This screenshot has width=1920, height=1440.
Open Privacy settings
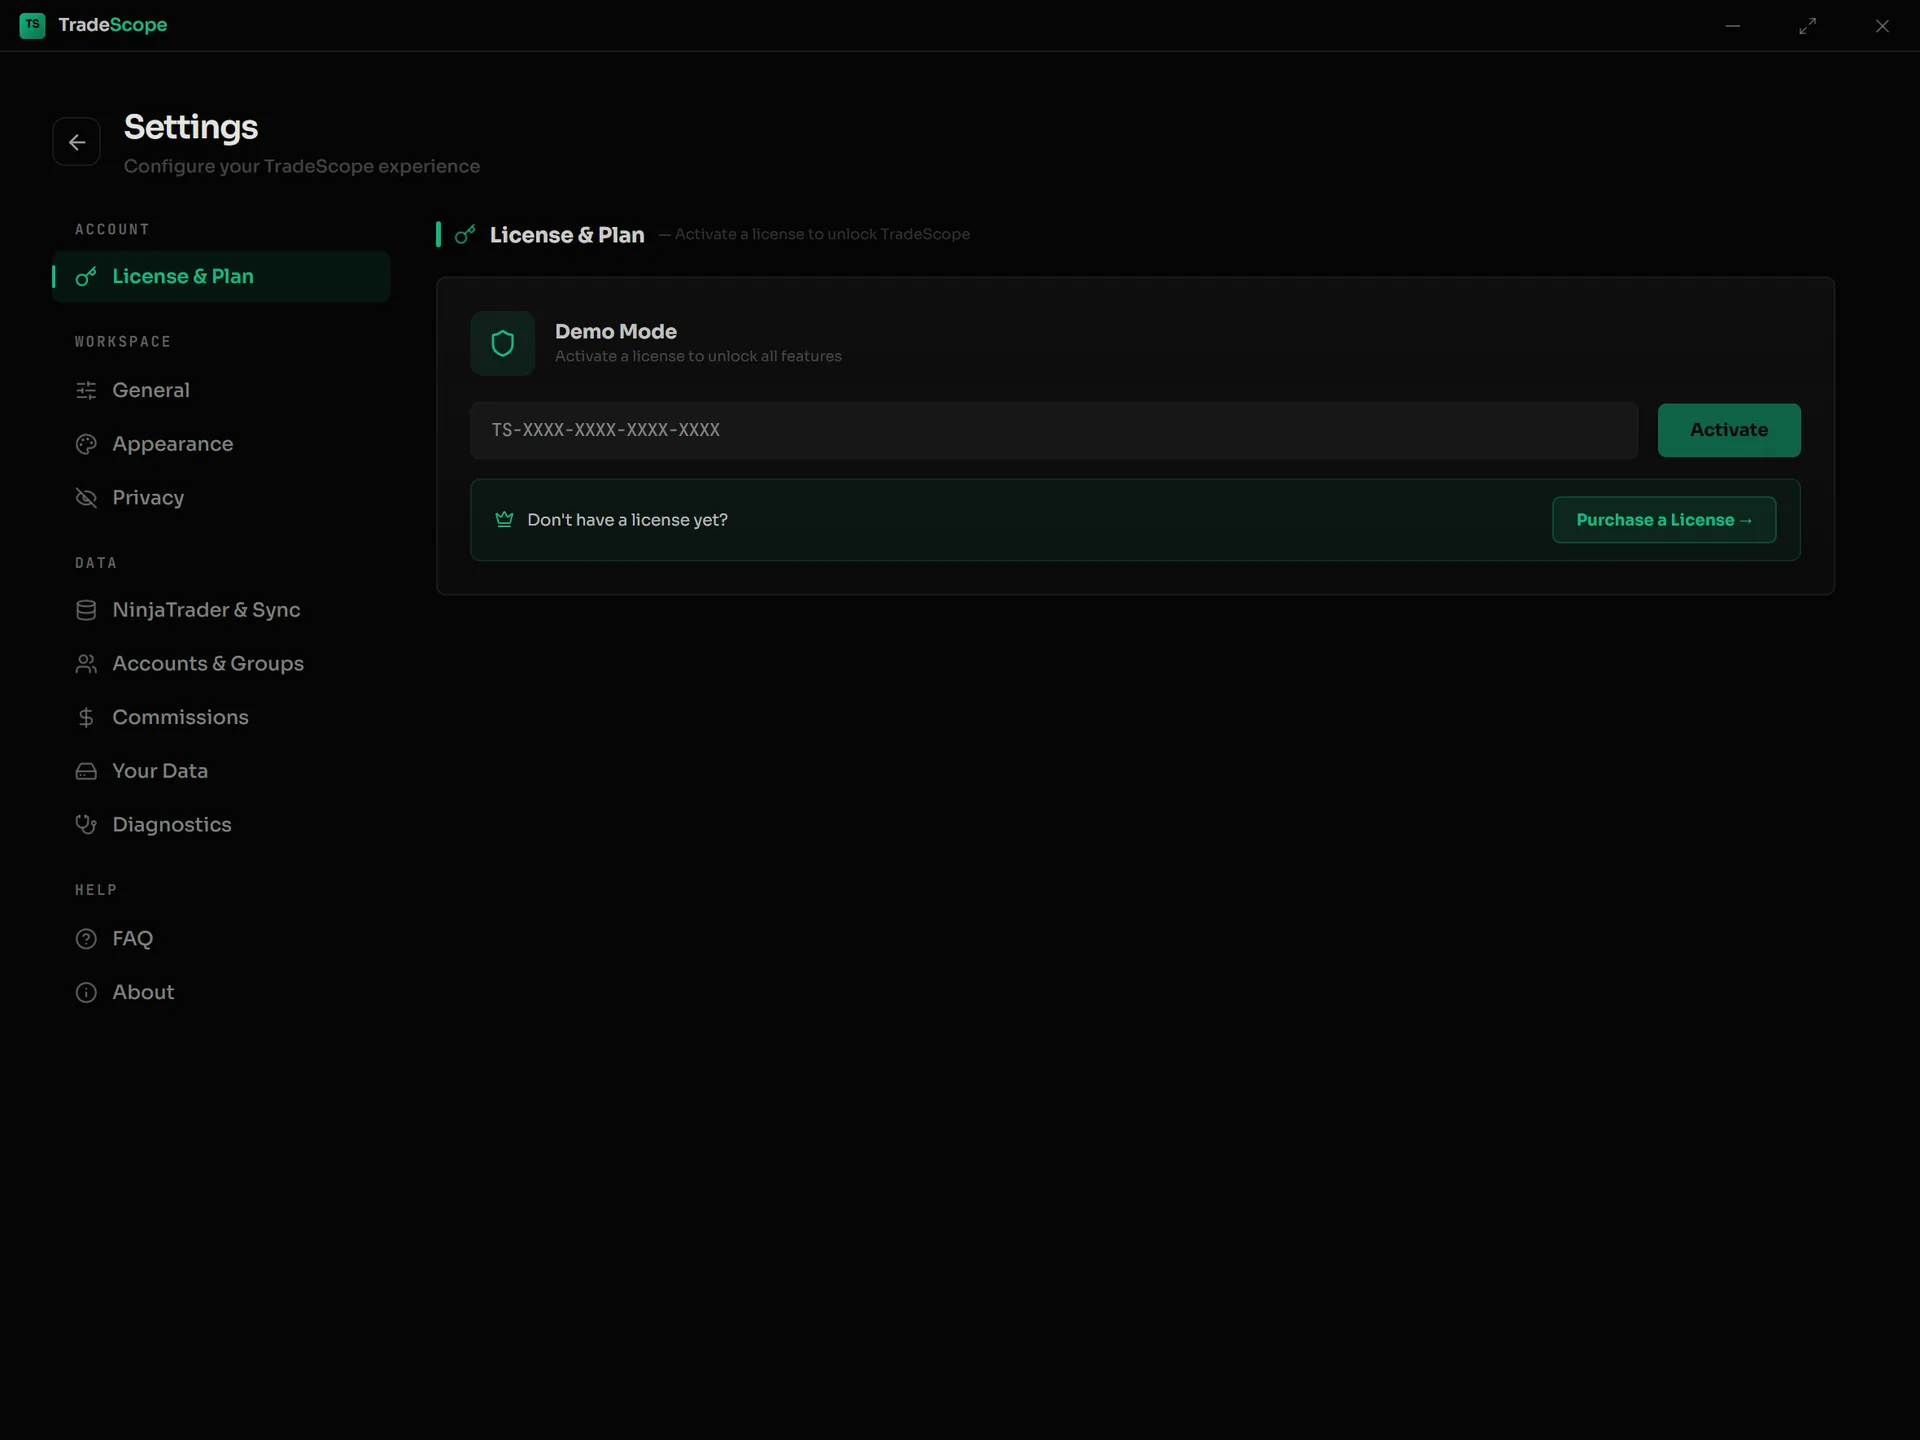[x=221, y=498]
